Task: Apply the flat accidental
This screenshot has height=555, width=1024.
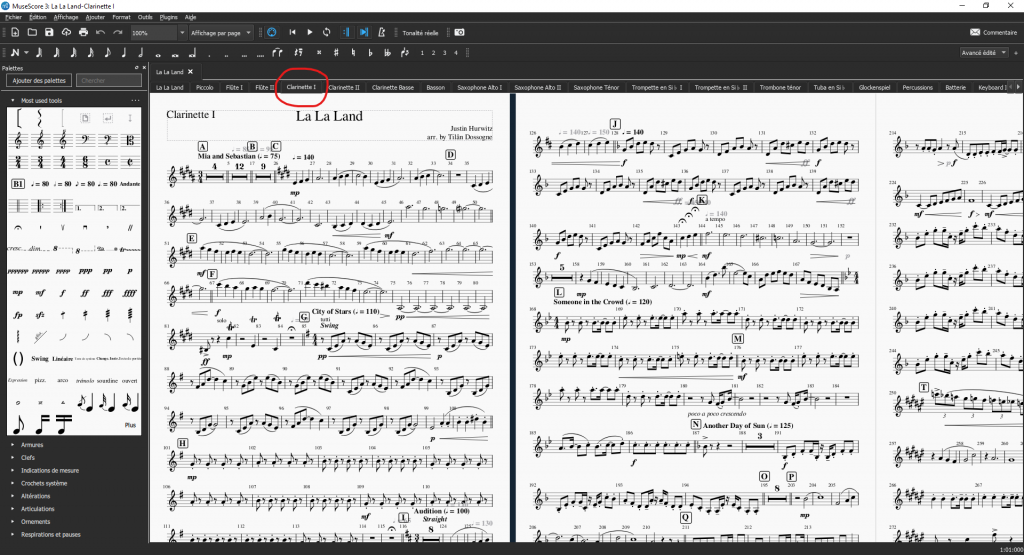Action: click(x=370, y=53)
